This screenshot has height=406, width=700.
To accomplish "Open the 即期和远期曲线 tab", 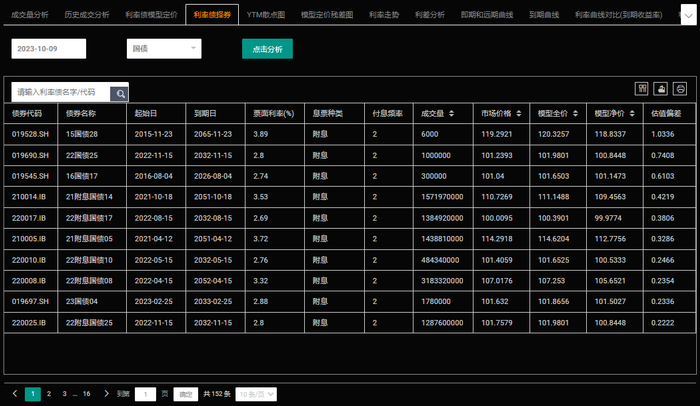I will point(487,15).
